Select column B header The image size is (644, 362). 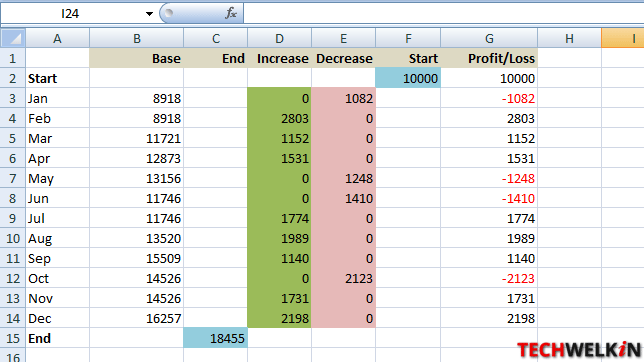[x=136, y=38]
